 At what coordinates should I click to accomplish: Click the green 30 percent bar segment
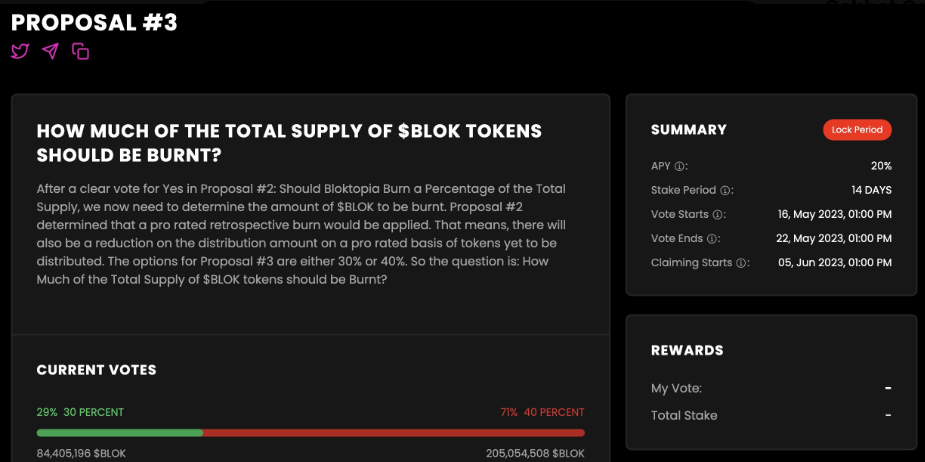(120, 433)
